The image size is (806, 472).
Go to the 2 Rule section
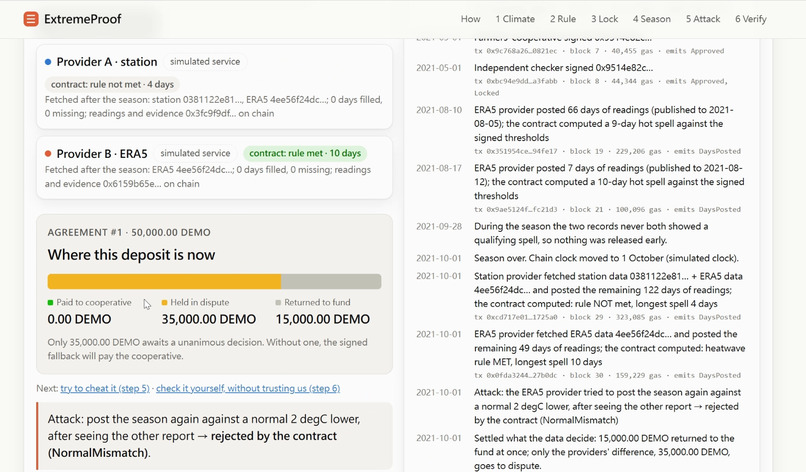click(x=563, y=19)
